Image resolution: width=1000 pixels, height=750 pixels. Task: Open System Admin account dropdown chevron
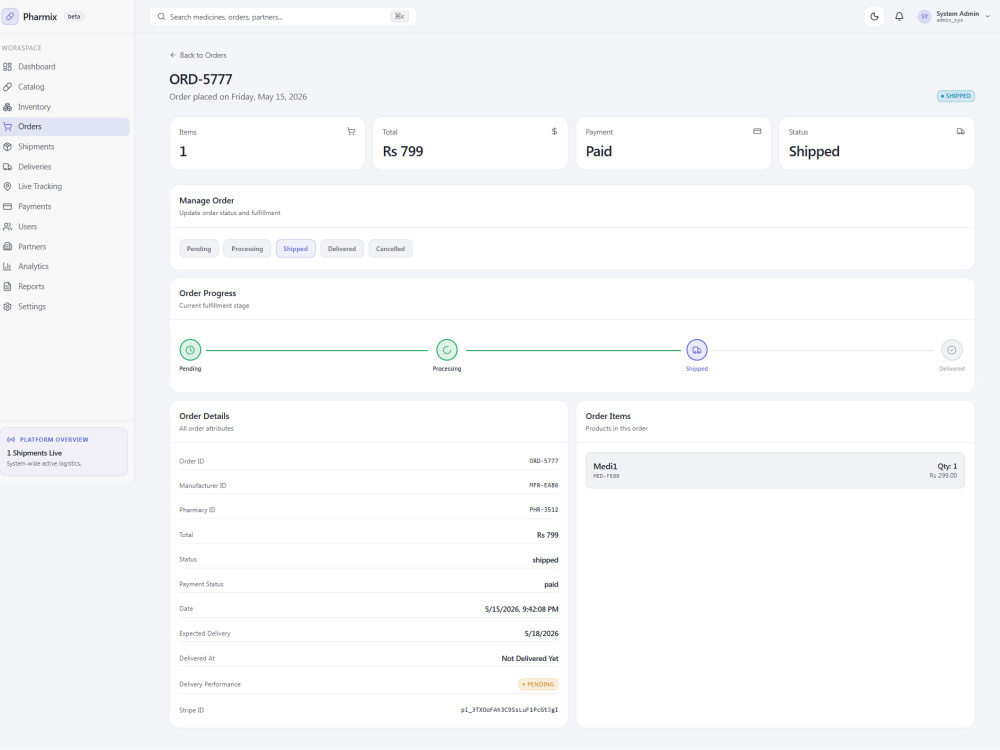point(988,17)
